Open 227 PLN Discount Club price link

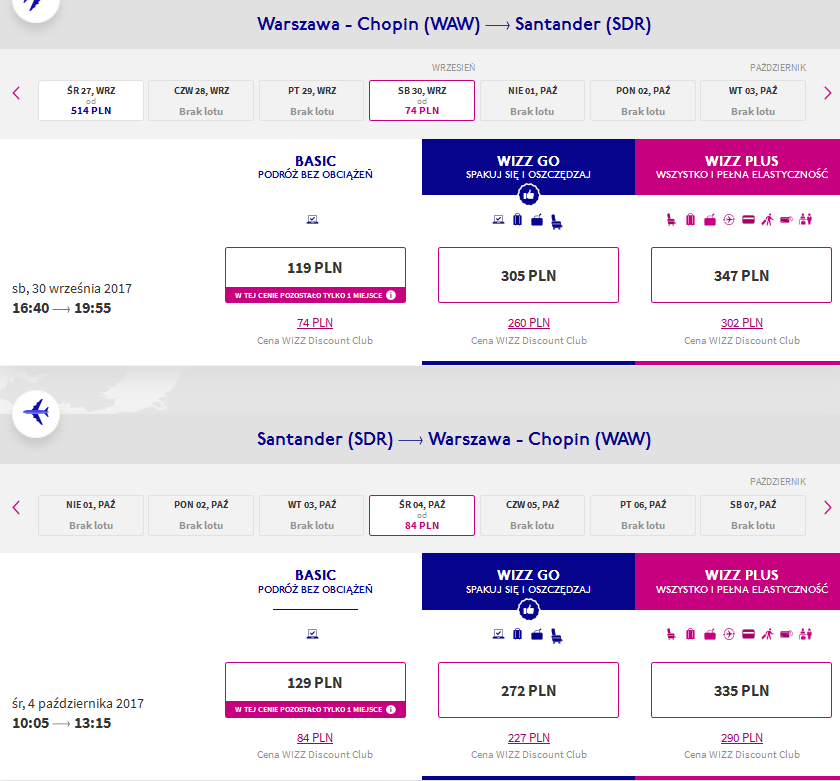(x=529, y=738)
